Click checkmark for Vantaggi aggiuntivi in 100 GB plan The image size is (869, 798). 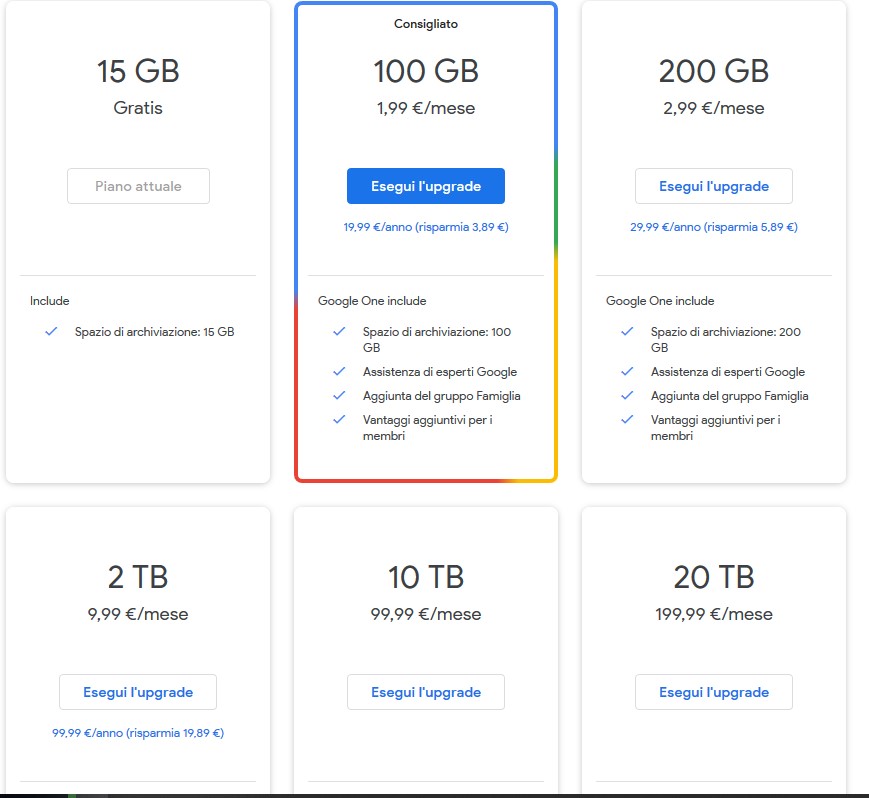click(x=339, y=419)
